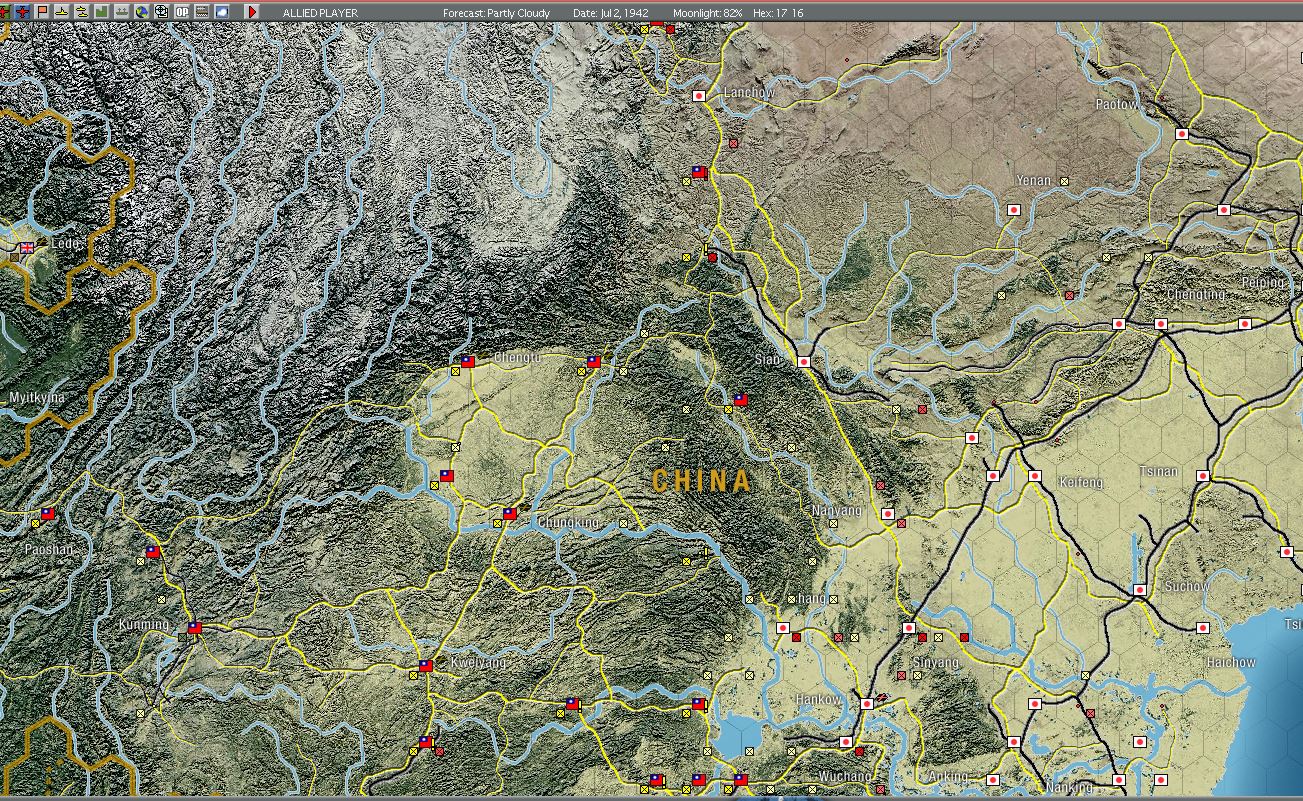The height and width of the screenshot is (801, 1303).
Task: Click the crosshair target toolbar icon
Action: click(x=162, y=12)
